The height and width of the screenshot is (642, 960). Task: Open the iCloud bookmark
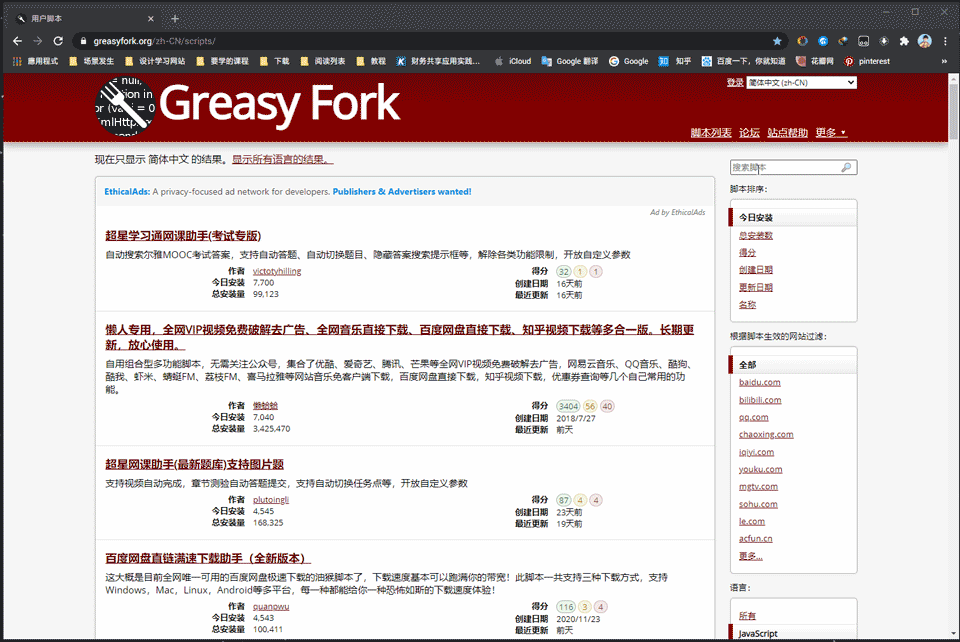coord(513,61)
